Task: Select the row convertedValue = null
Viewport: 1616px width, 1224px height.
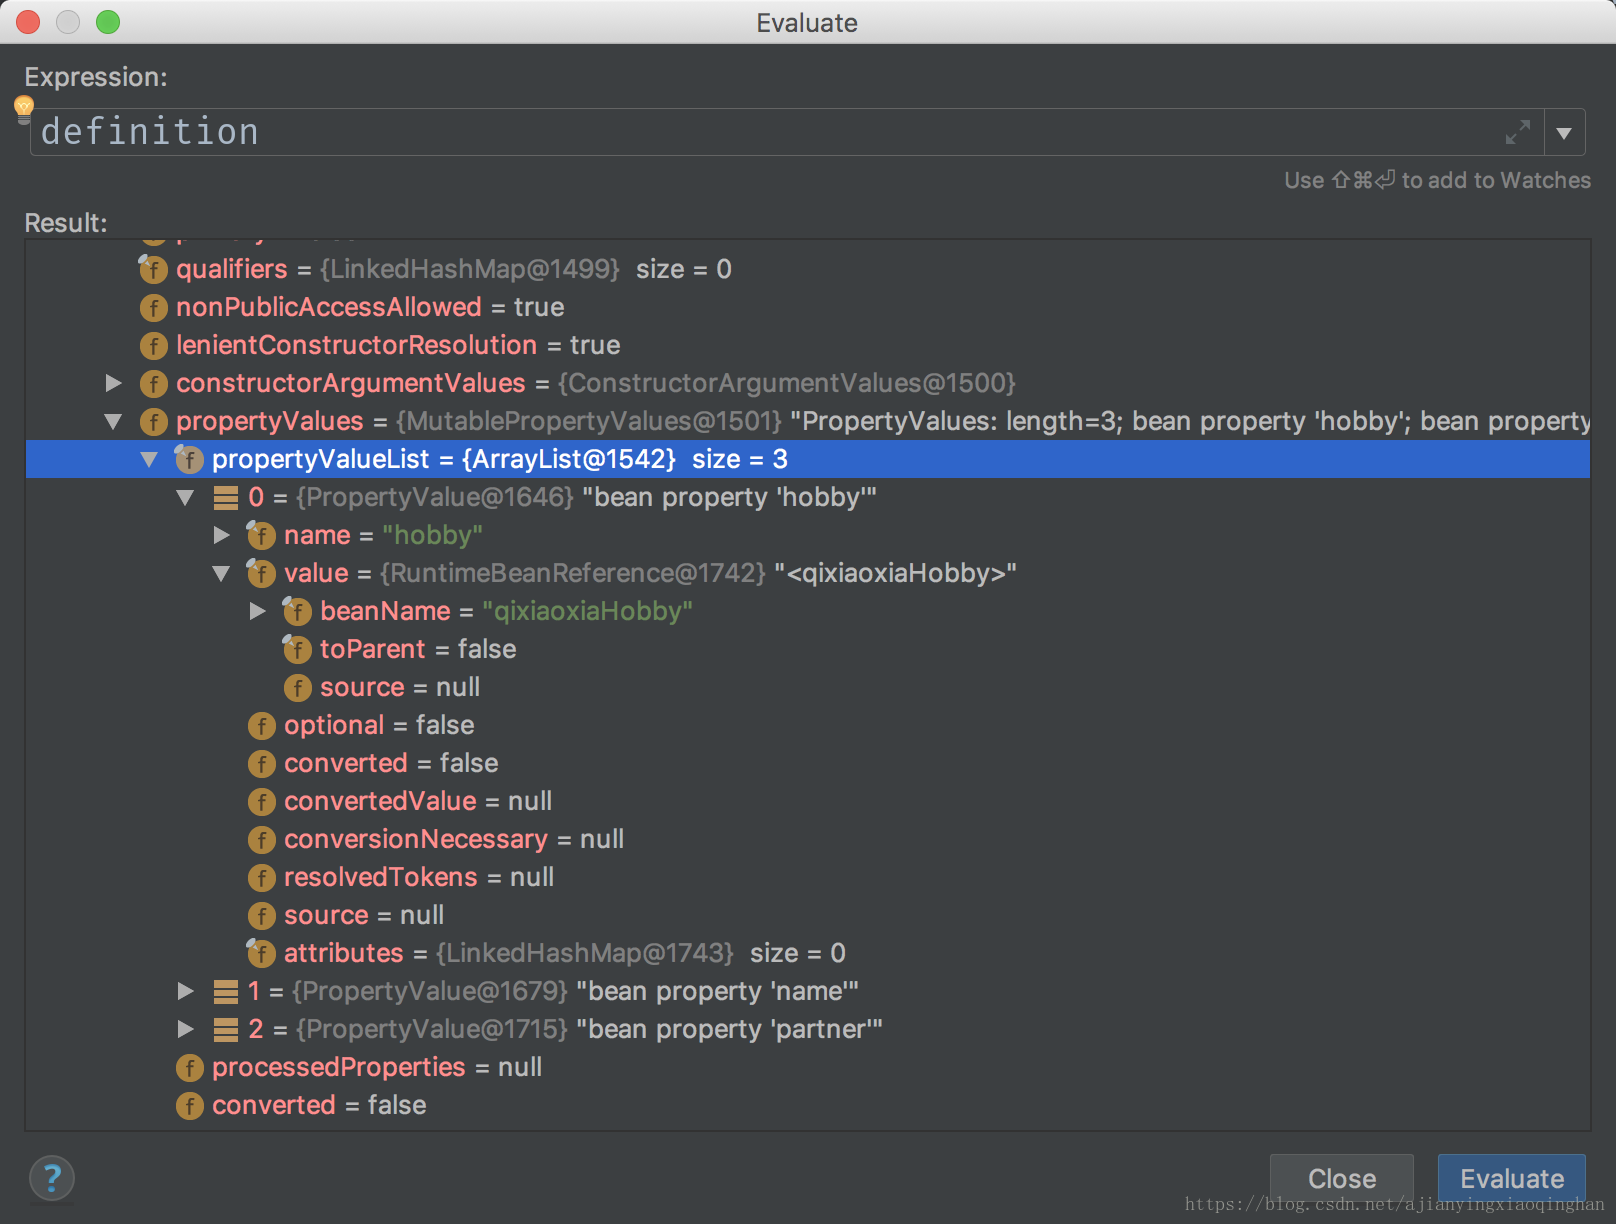Action: pyautogui.click(x=808, y=801)
